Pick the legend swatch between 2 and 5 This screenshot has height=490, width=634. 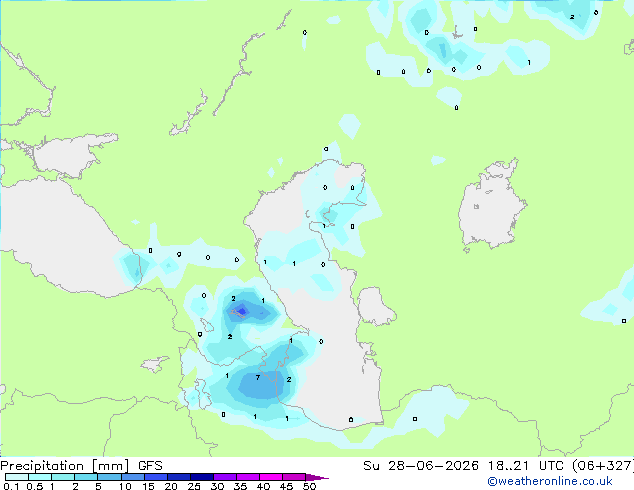tap(86, 477)
